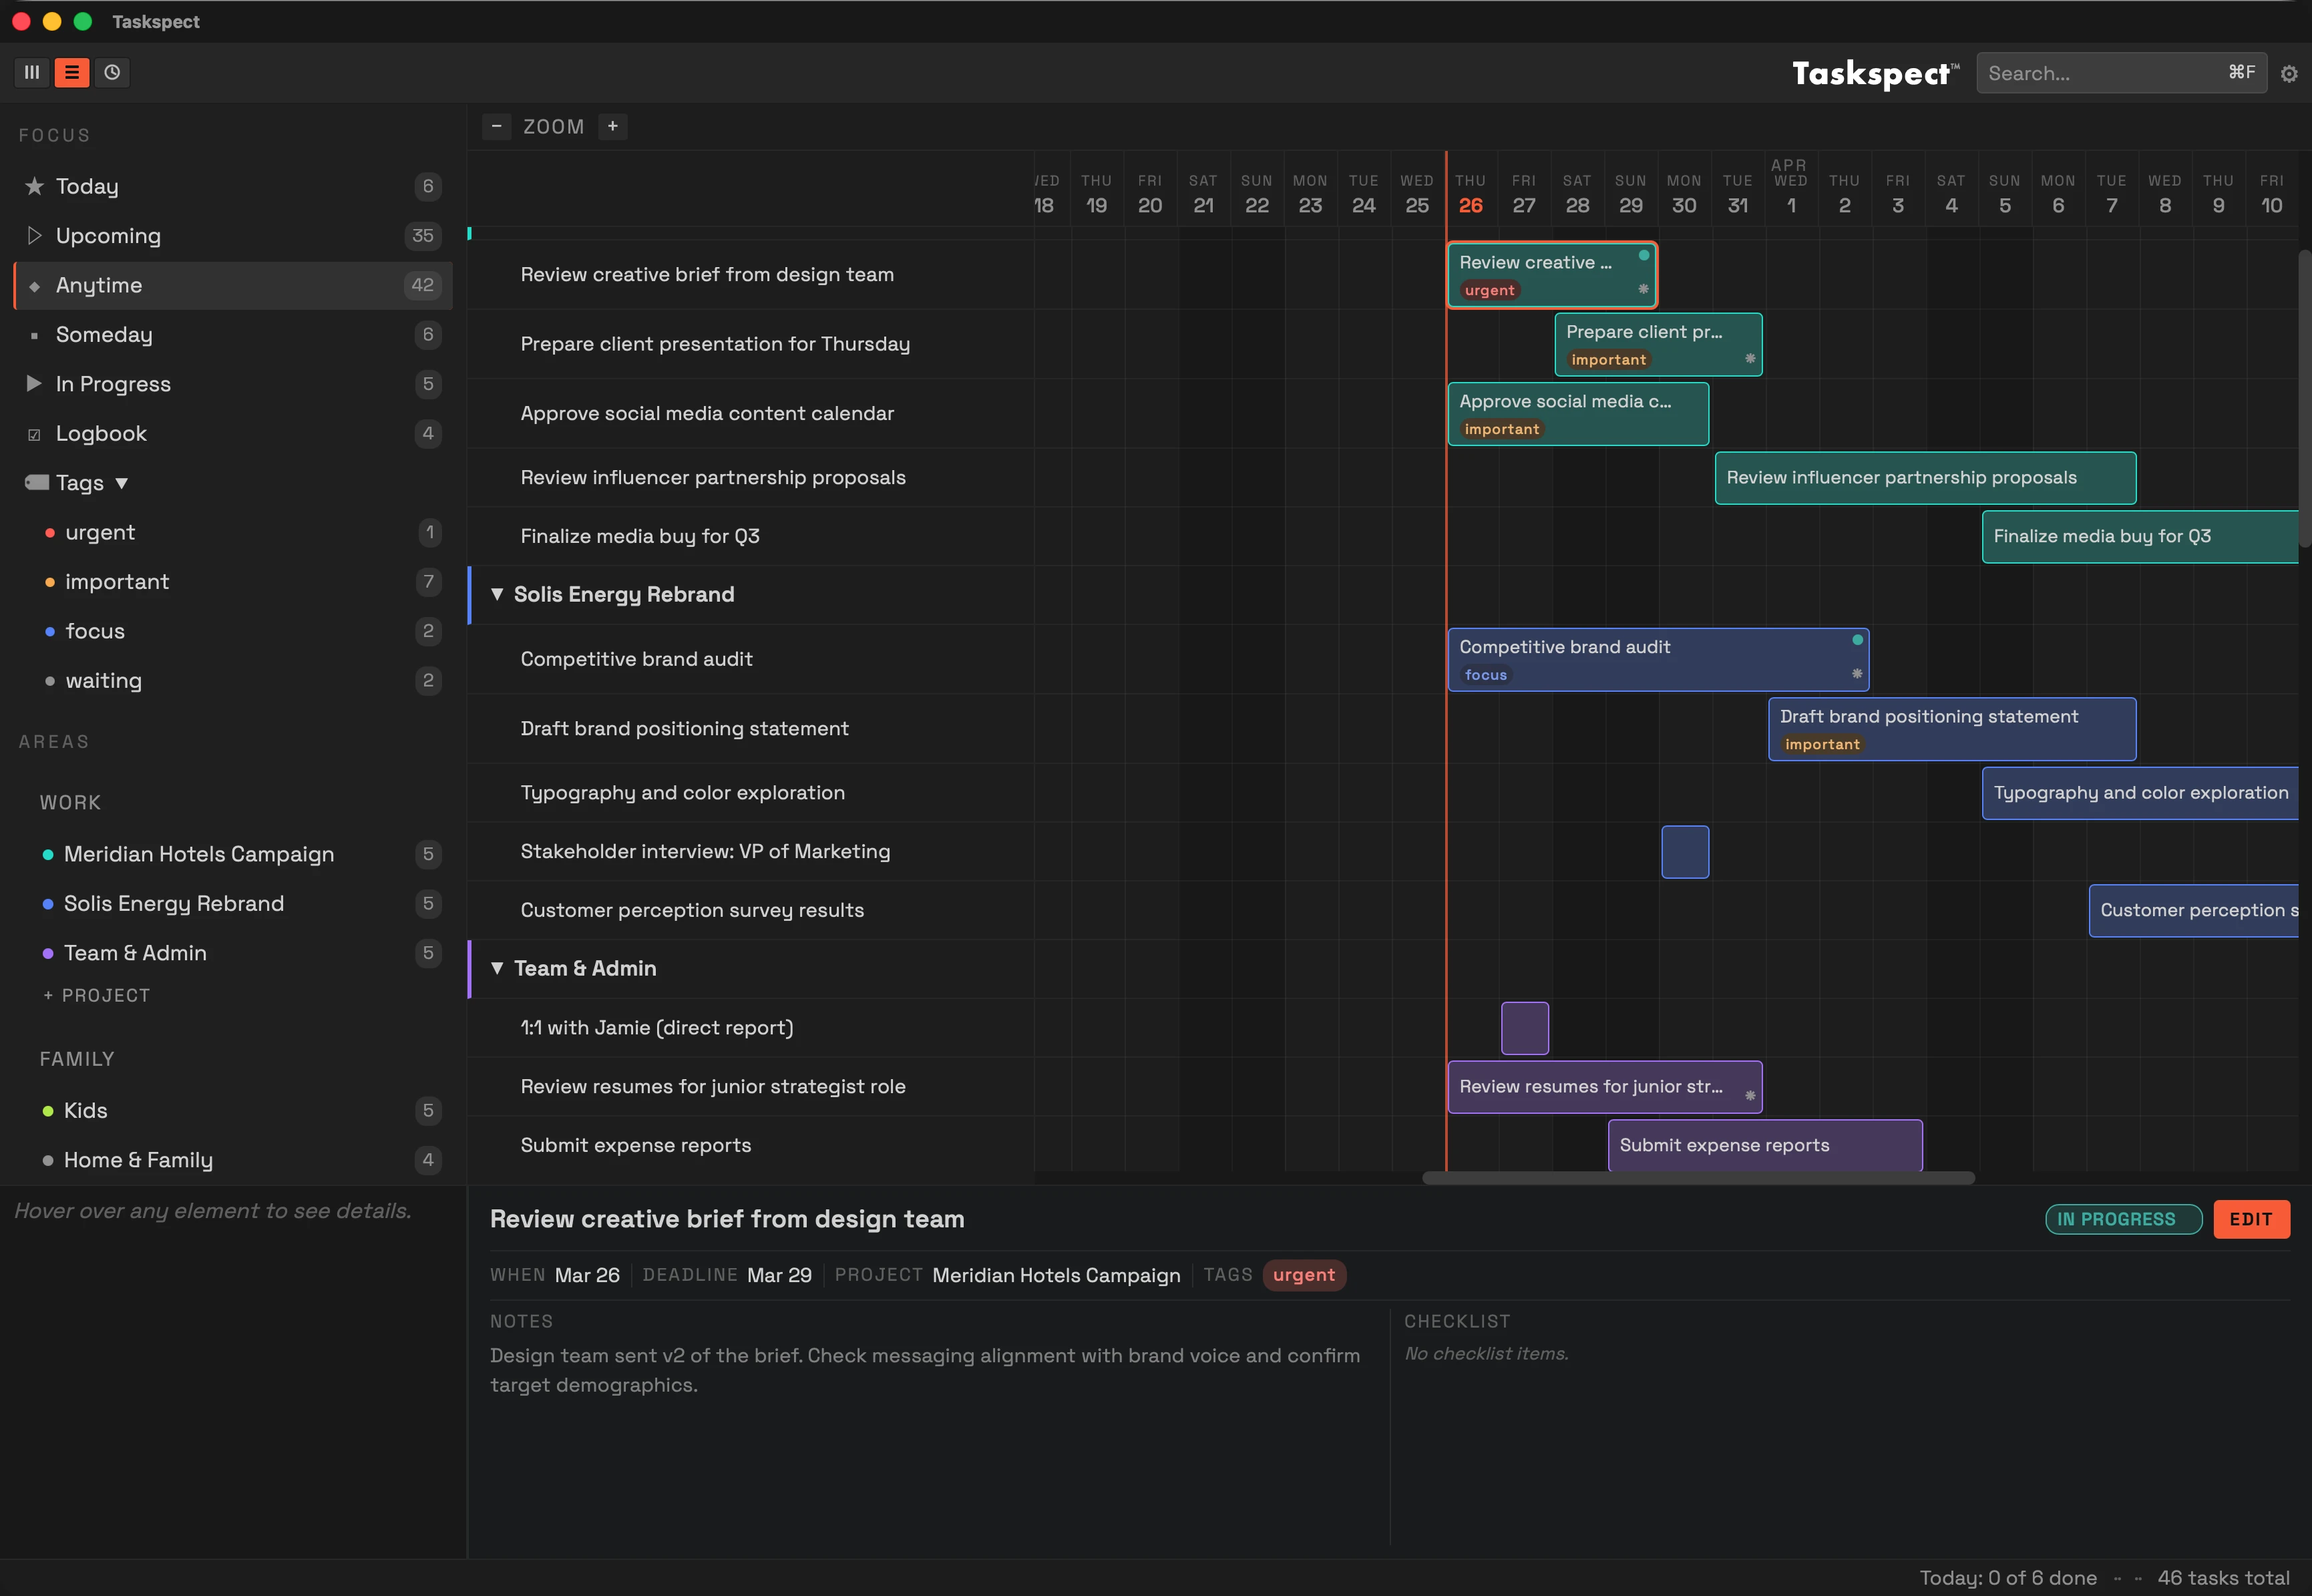Screen dimensions: 2312x1596
Task: Select Typography and color exploration row
Action: click(x=751, y=793)
